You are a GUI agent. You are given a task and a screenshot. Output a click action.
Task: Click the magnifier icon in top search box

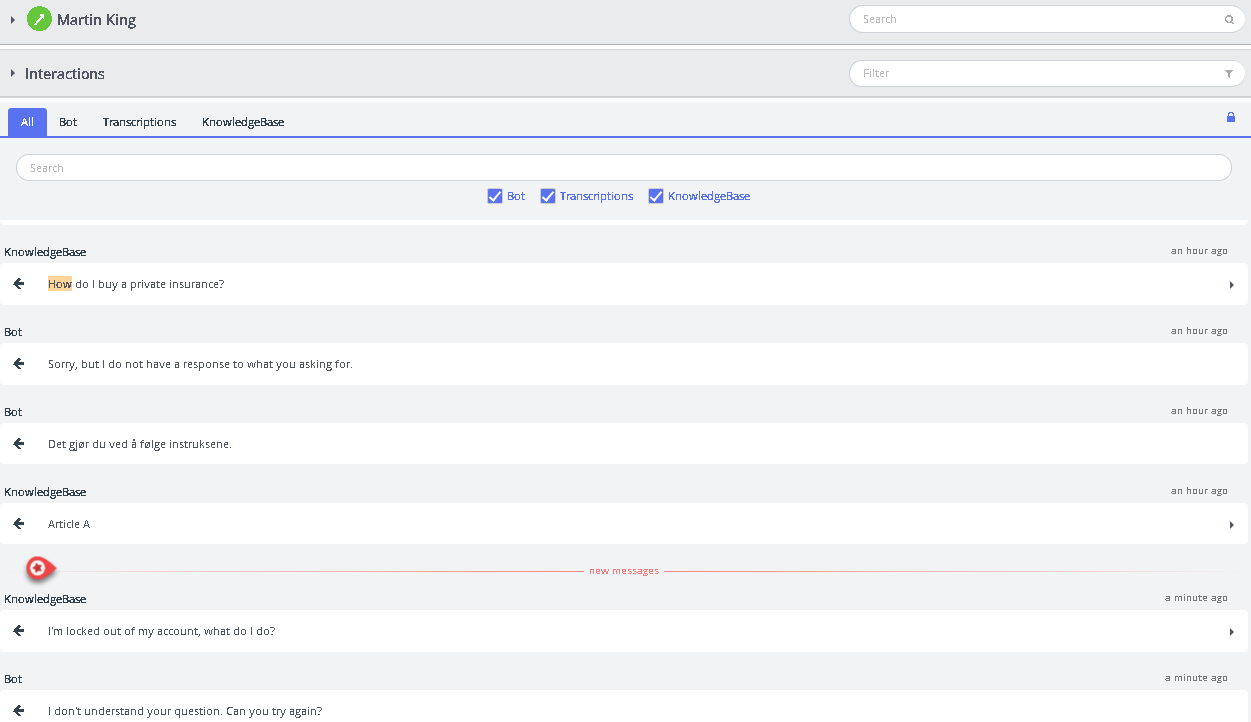(1229, 19)
